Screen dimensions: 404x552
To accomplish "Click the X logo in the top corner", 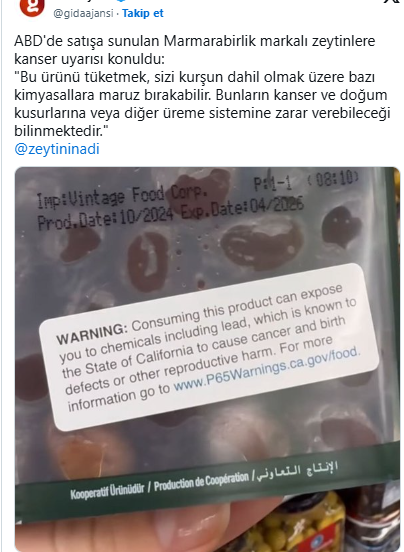I will (x=397, y=2).
